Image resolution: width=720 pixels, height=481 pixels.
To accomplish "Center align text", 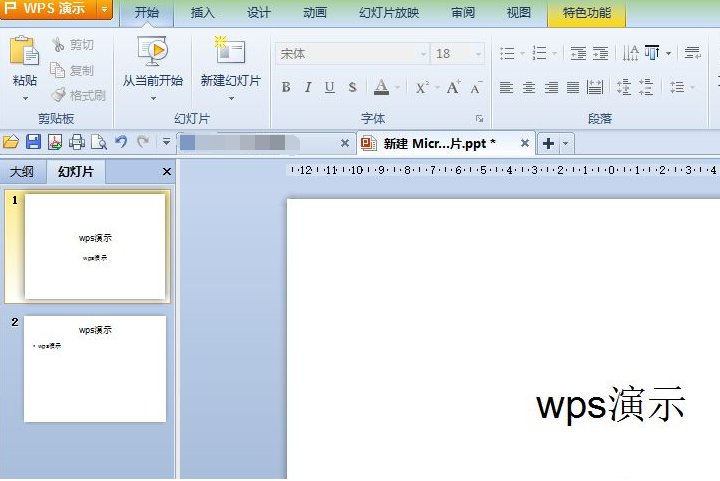I will coord(529,87).
